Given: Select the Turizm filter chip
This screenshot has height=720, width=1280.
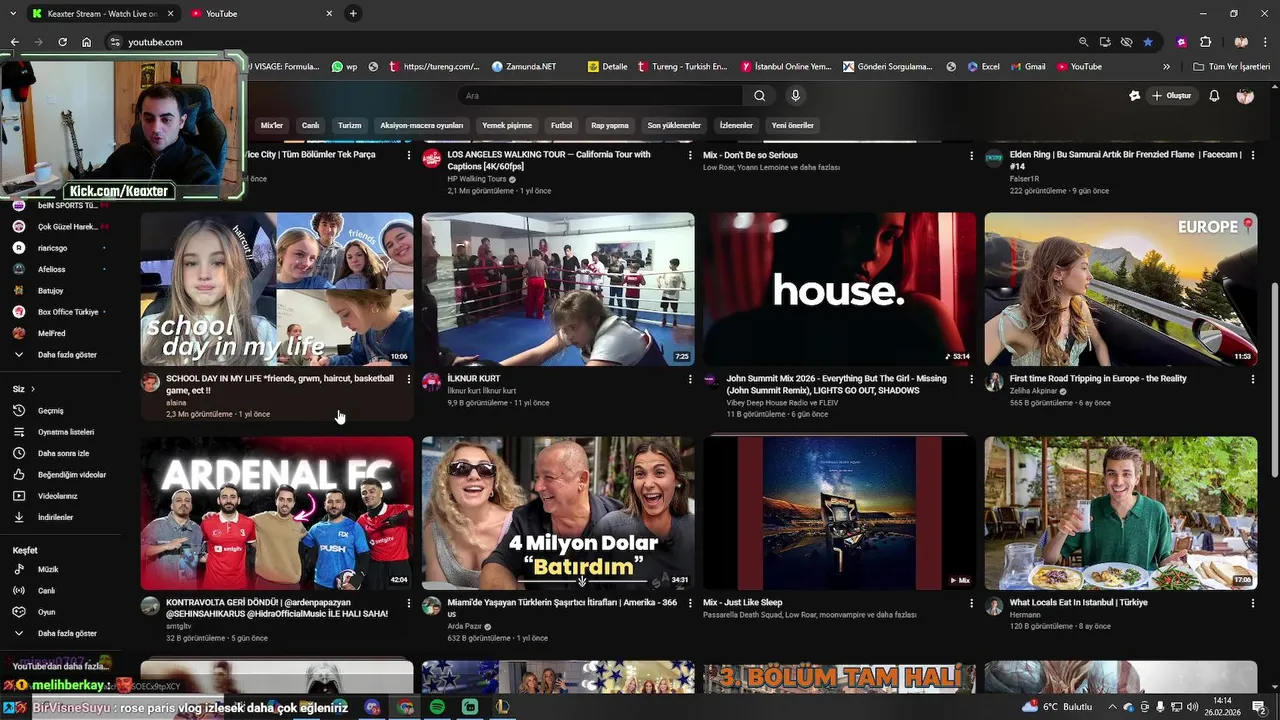Looking at the screenshot, I should [x=349, y=125].
